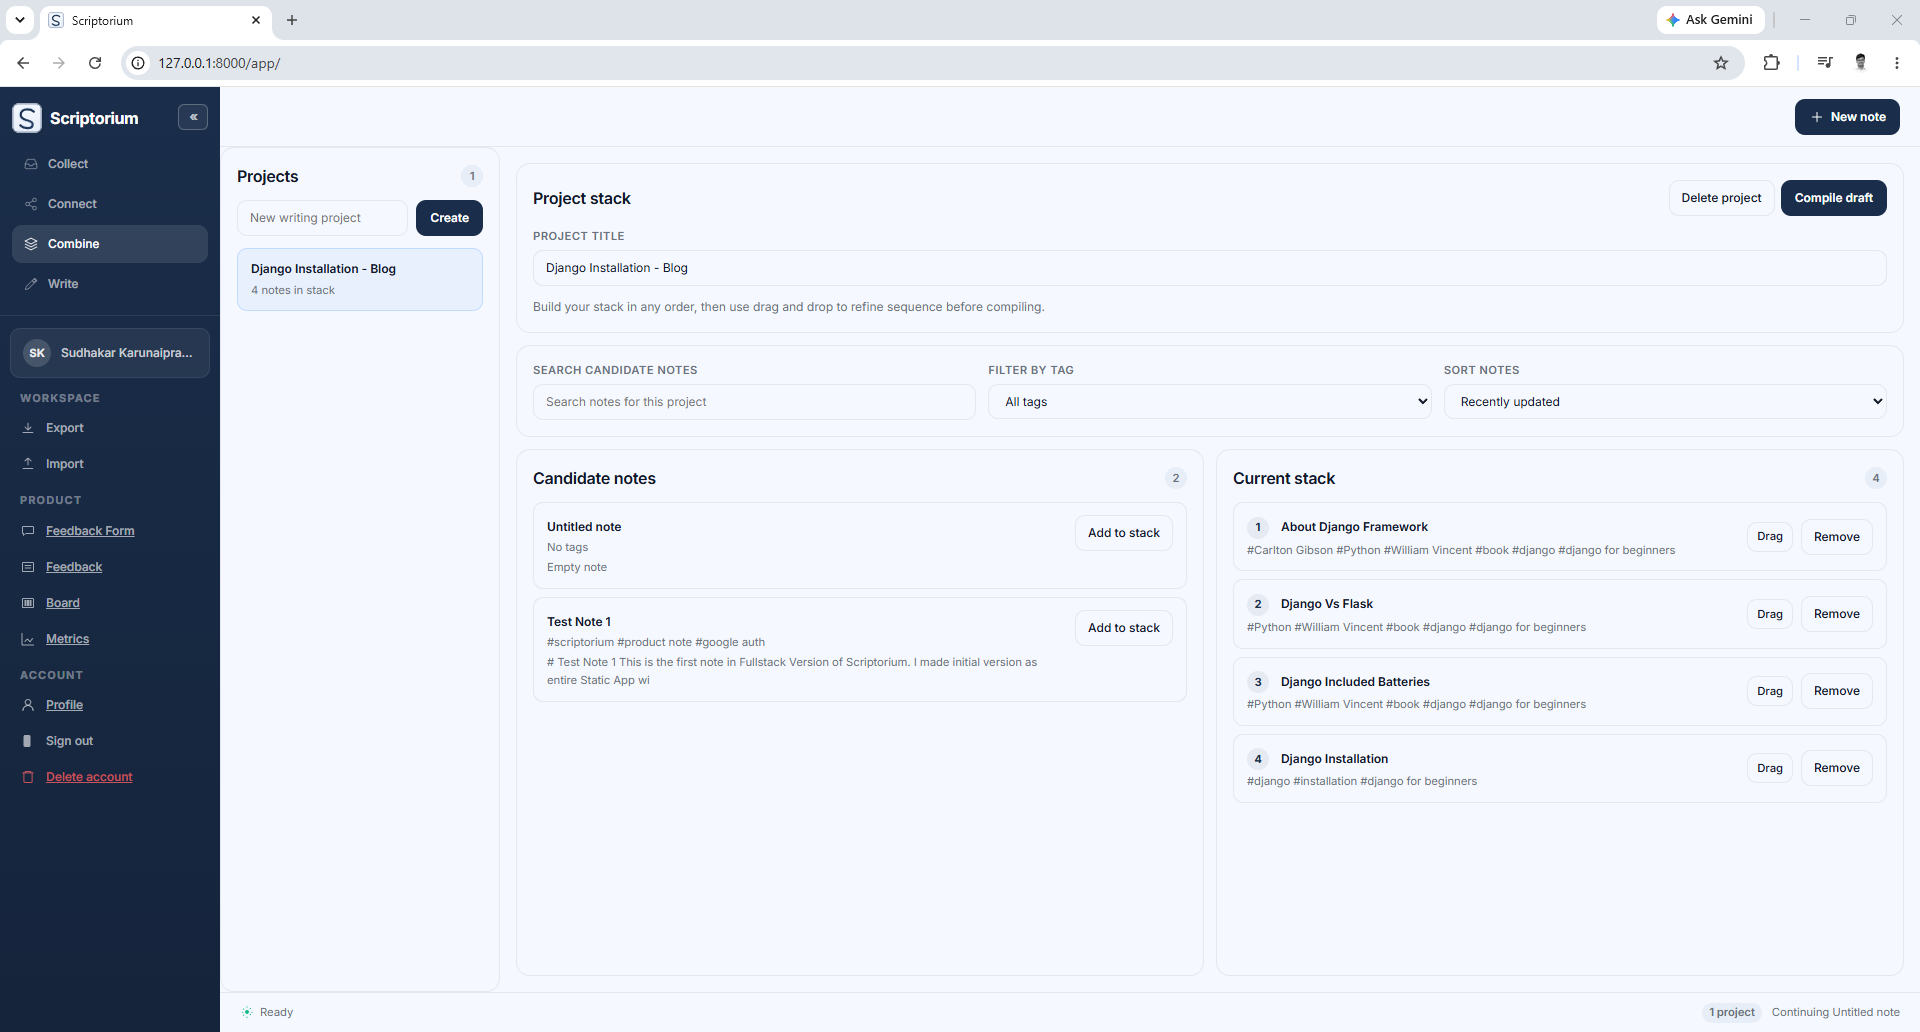Go back using the browser back arrow

pos(23,63)
